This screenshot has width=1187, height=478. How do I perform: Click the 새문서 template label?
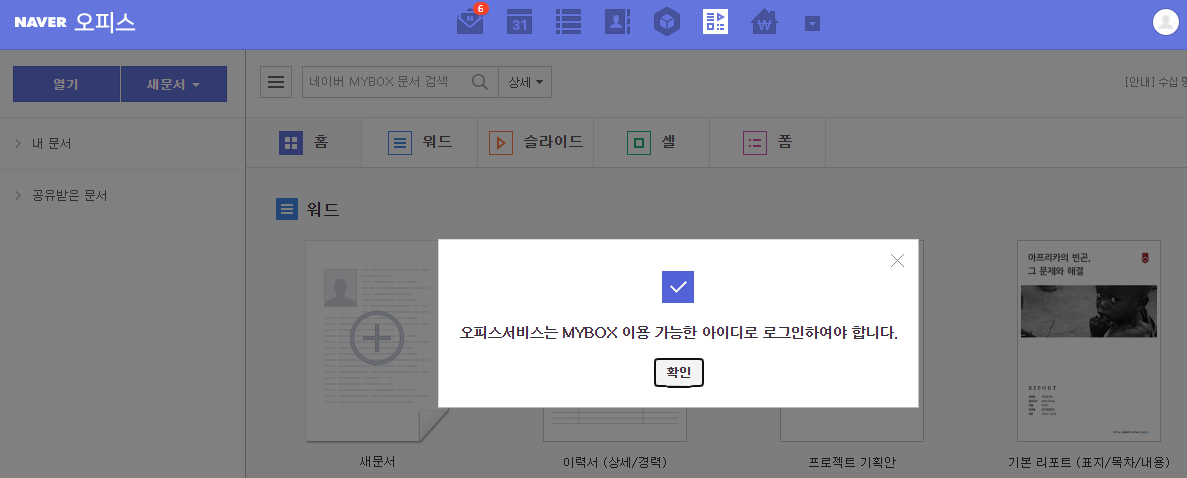pos(377,461)
